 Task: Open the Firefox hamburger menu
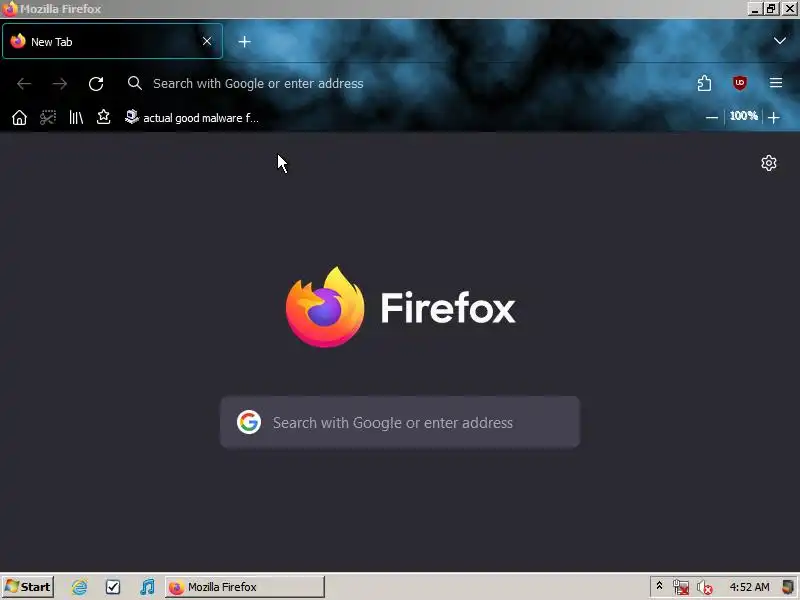pos(776,83)
